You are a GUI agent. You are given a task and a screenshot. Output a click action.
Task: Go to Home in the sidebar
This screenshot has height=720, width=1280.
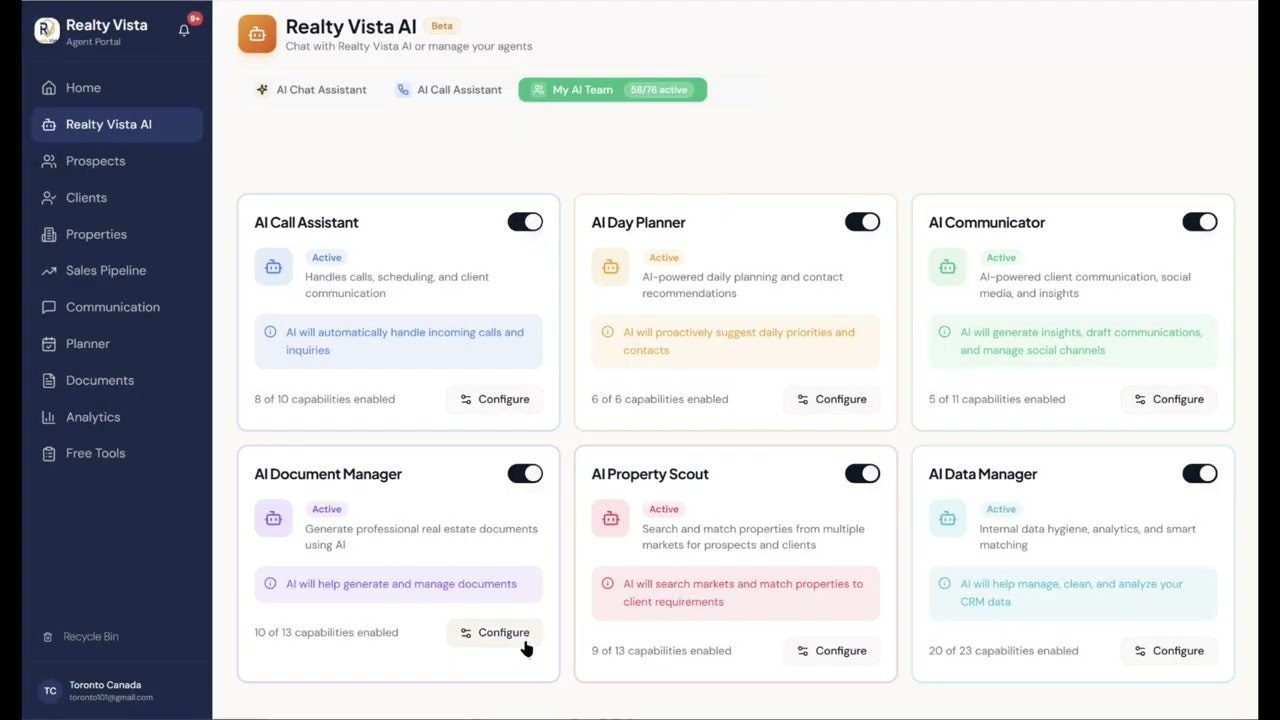[117, 88]
